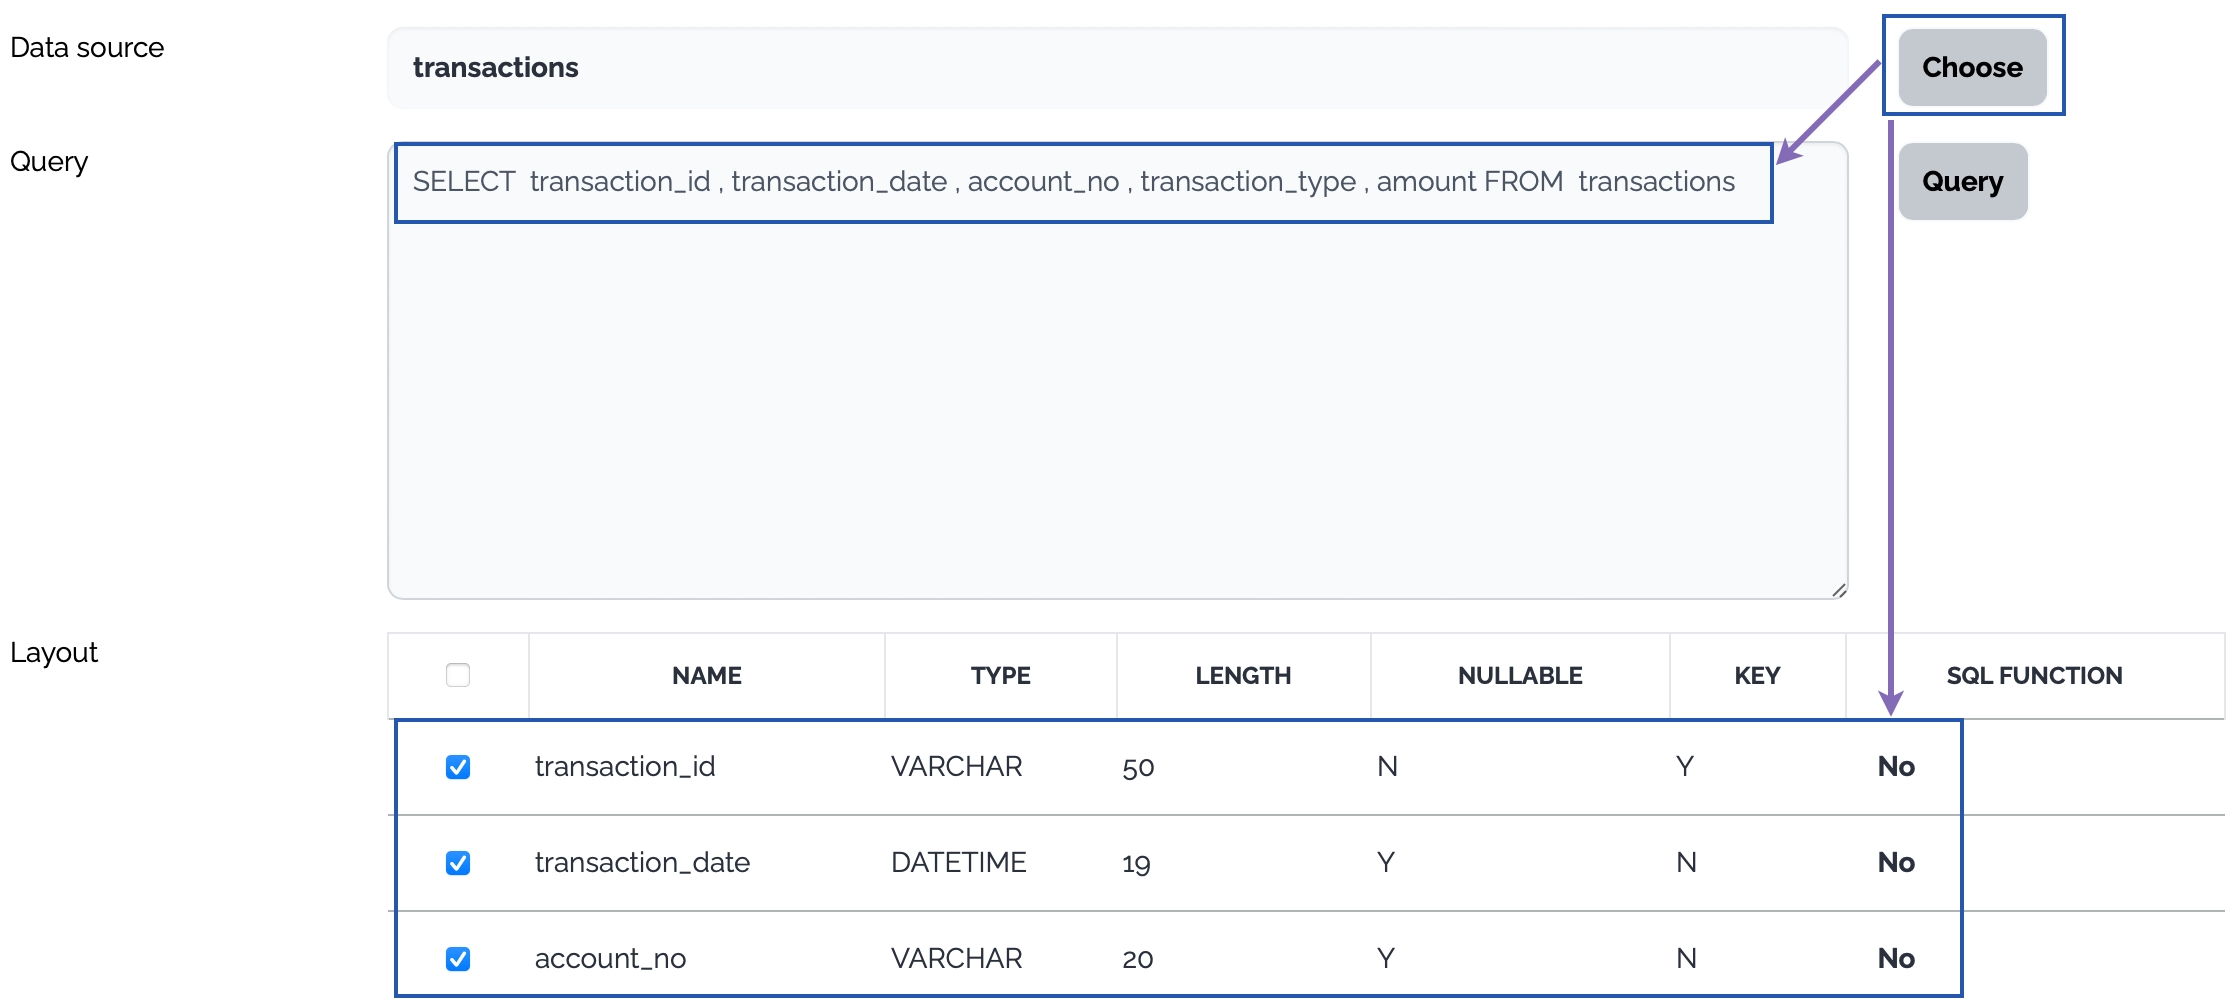
Task: Toggle the select-all checkbox in layout header
Action: click(x=458, y=676)
